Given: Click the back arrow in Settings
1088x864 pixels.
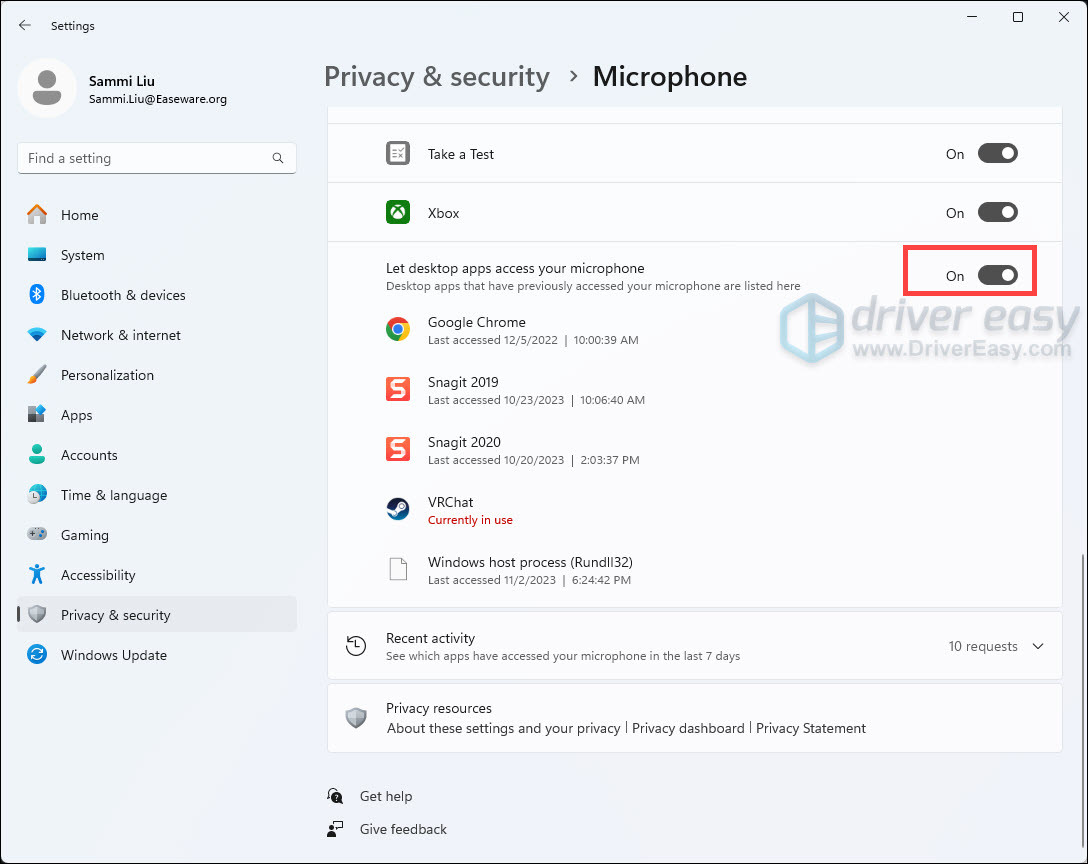Looking at the screenshot, I should [x=25, y=25].
